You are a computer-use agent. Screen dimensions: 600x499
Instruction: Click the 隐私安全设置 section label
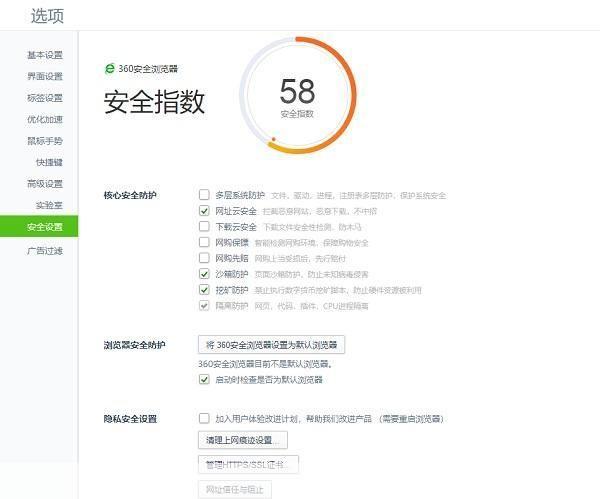point(130,419)
